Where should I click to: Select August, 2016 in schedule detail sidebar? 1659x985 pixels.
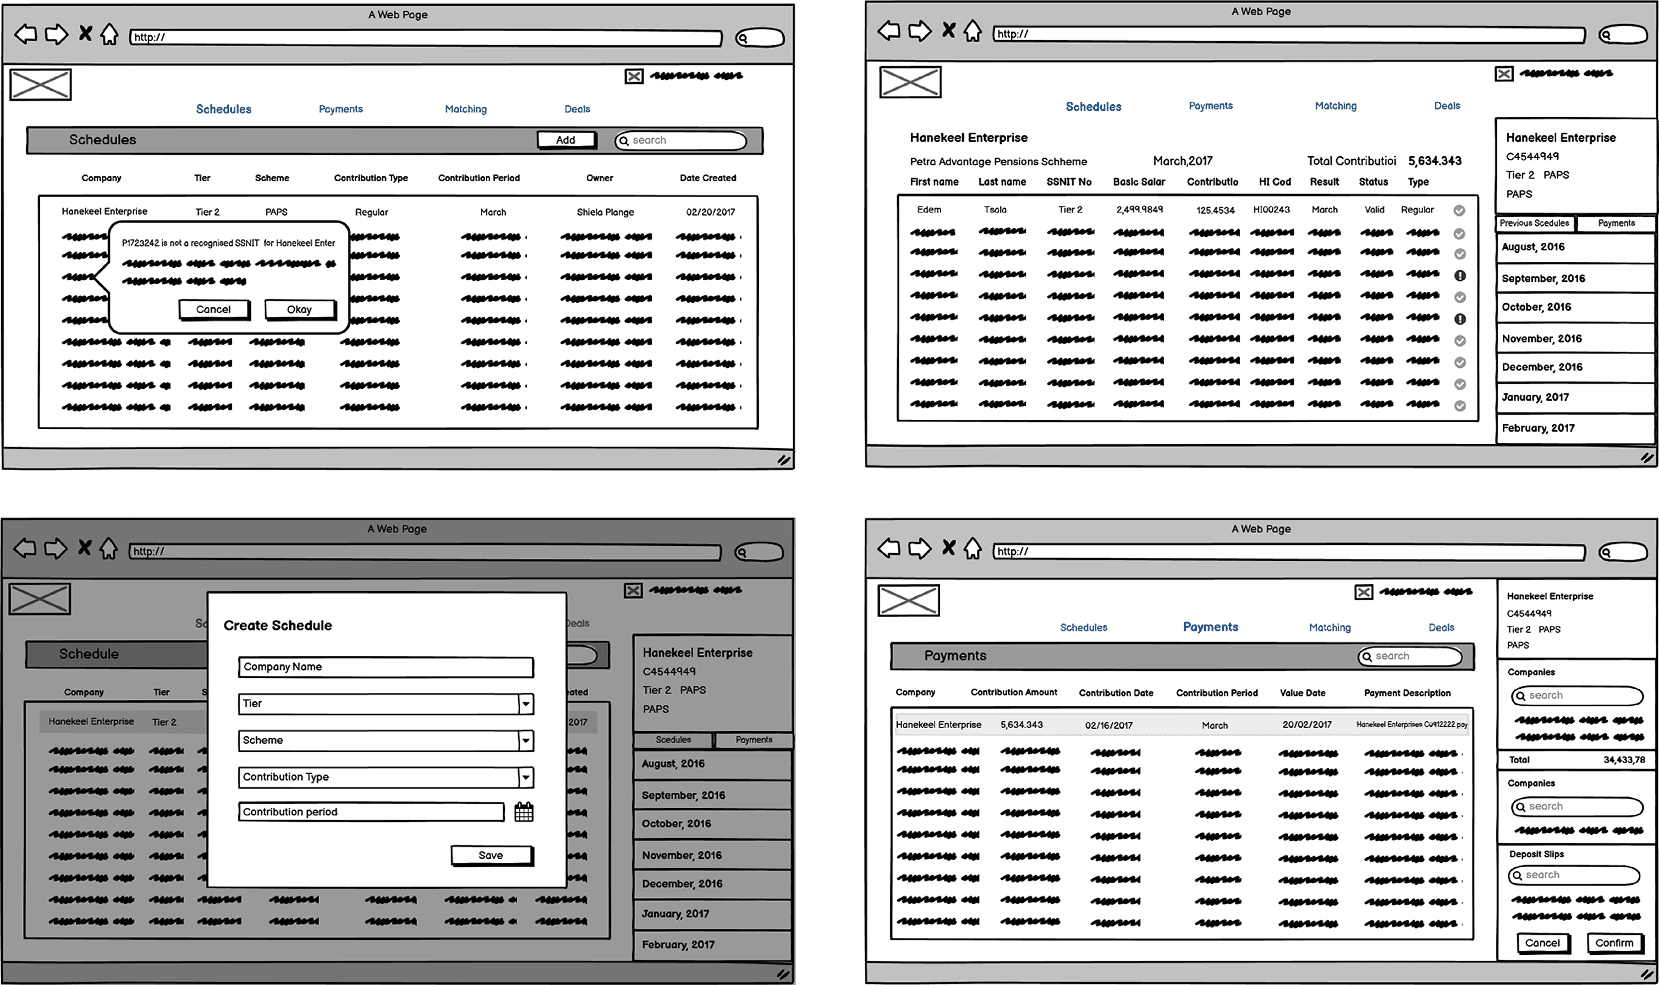click(x=1575, y=247)
